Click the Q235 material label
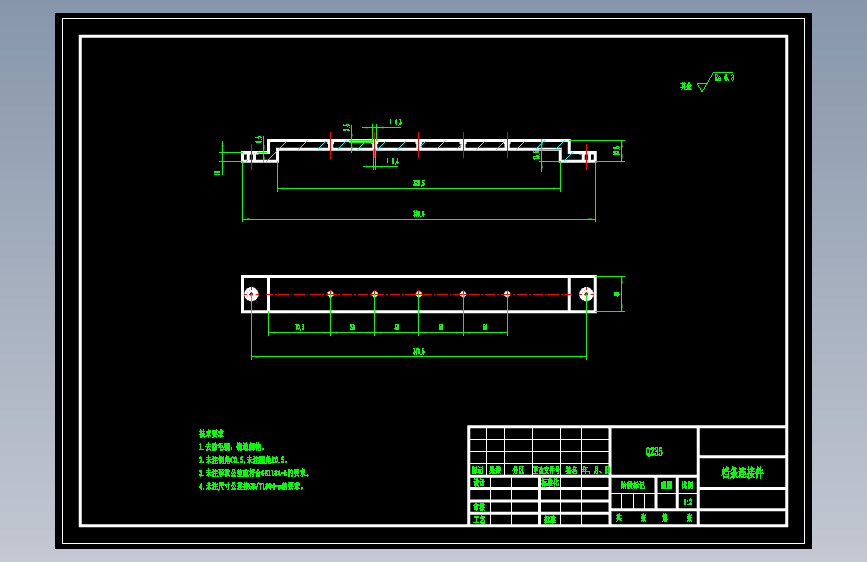Image resolution: width=867 pixels, height=562 pixels. pyautogui.click(x=654, y=451)
